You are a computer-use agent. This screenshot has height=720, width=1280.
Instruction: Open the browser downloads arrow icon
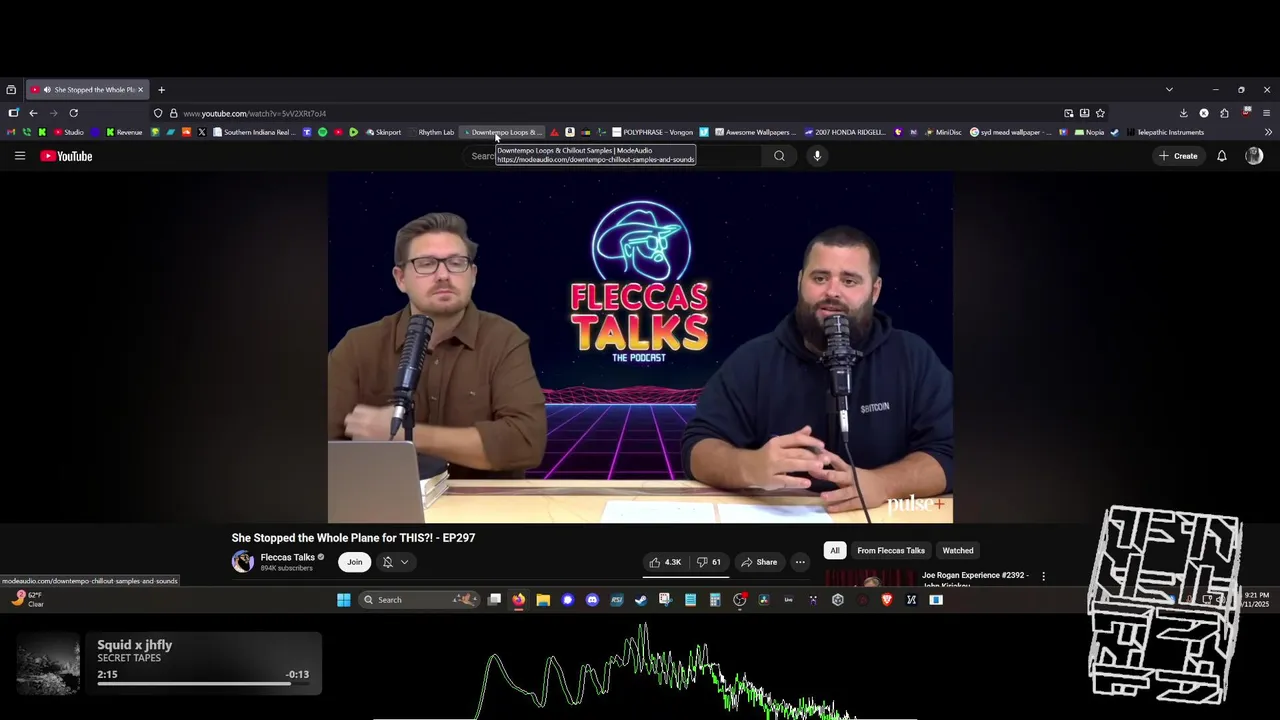(1183, 113)
